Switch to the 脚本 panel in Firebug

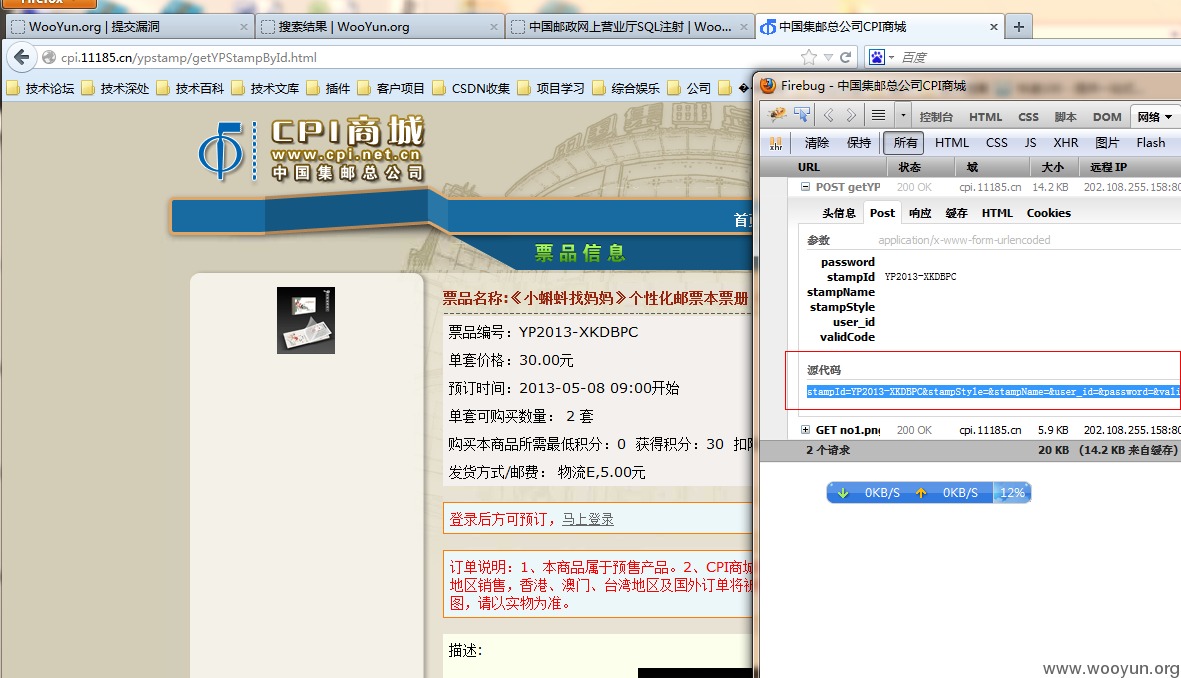coord(1065,117)
